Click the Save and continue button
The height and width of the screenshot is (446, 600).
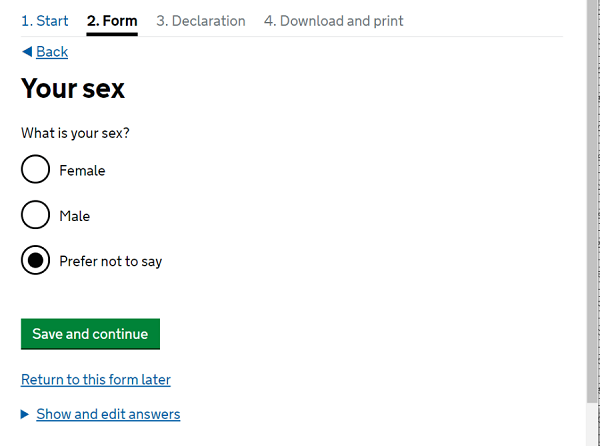90,334
